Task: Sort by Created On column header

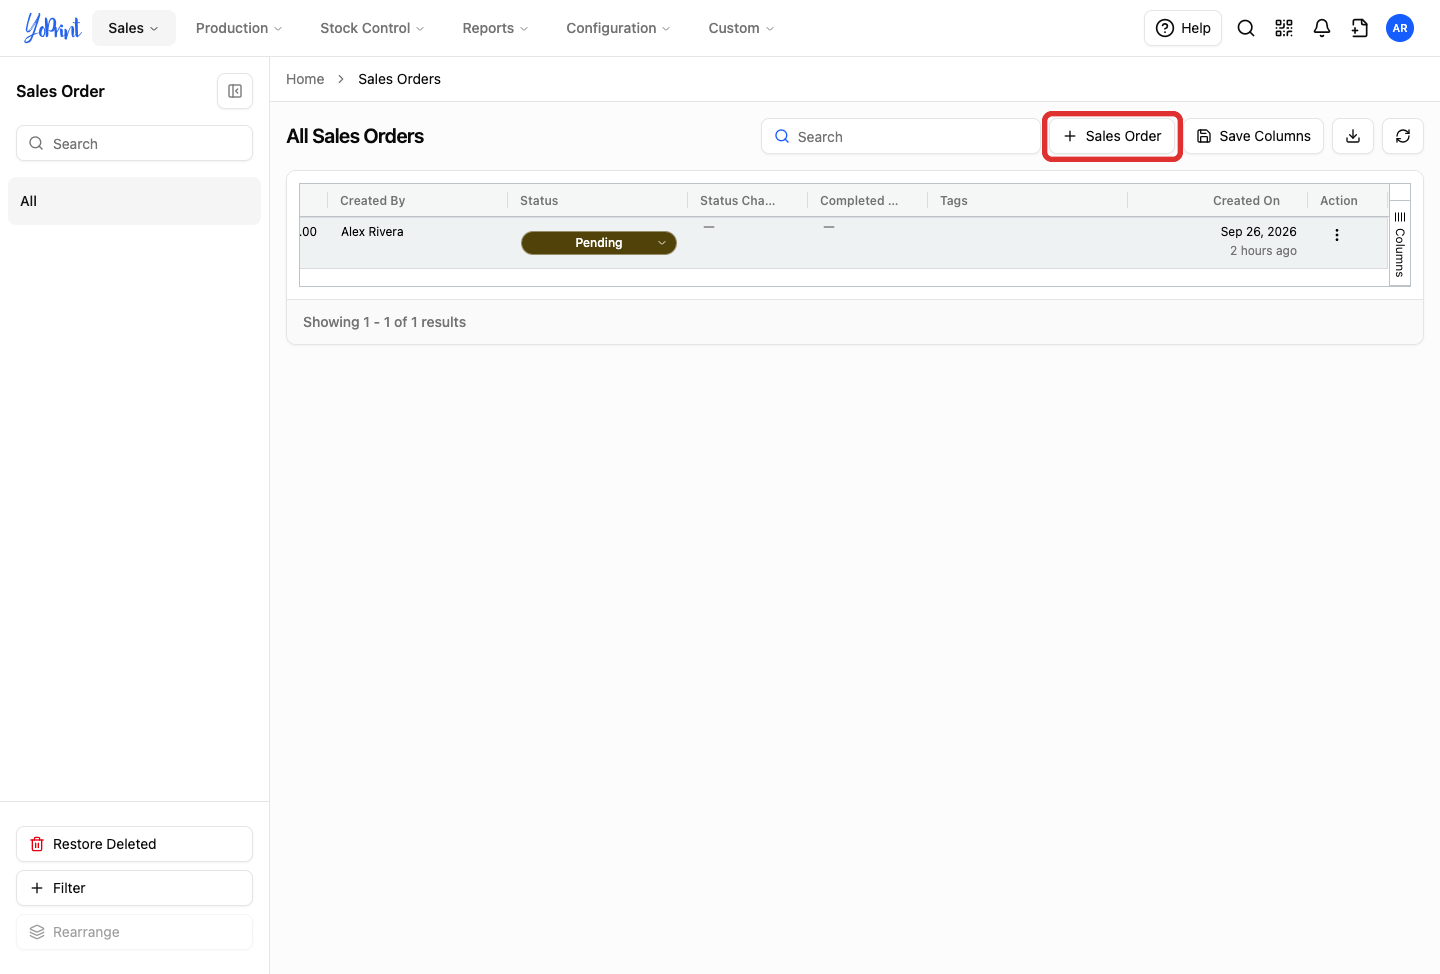Action: [1217, 201]
